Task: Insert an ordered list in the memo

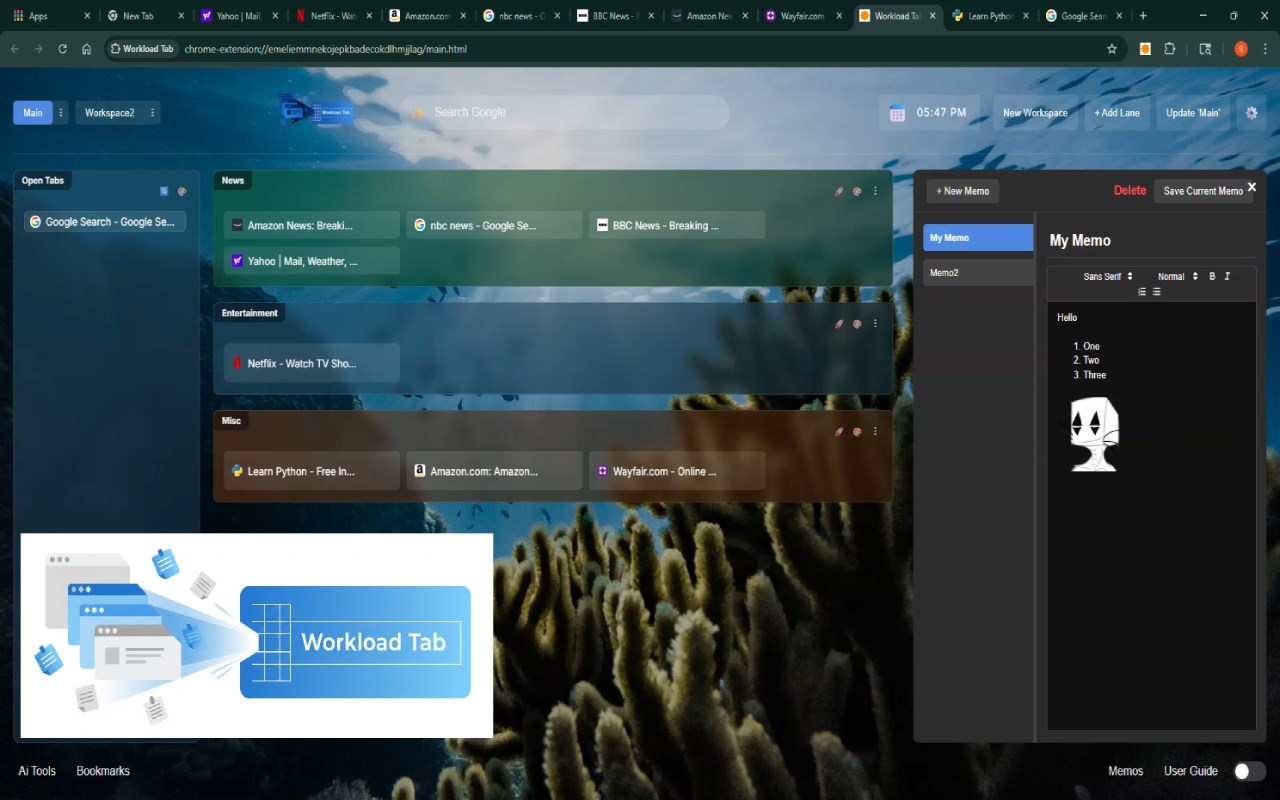Action: (1142, 292)
